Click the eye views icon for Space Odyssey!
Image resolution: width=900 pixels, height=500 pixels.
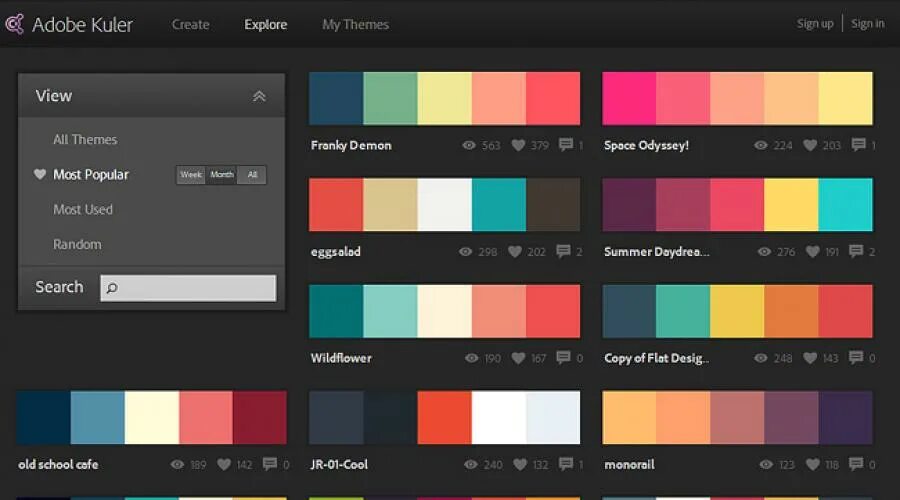pos(761,145)
